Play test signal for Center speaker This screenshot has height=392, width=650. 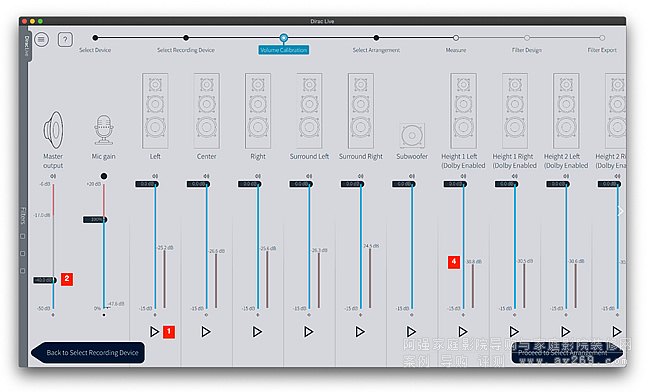pyautogui.click(x=206, y=332)
